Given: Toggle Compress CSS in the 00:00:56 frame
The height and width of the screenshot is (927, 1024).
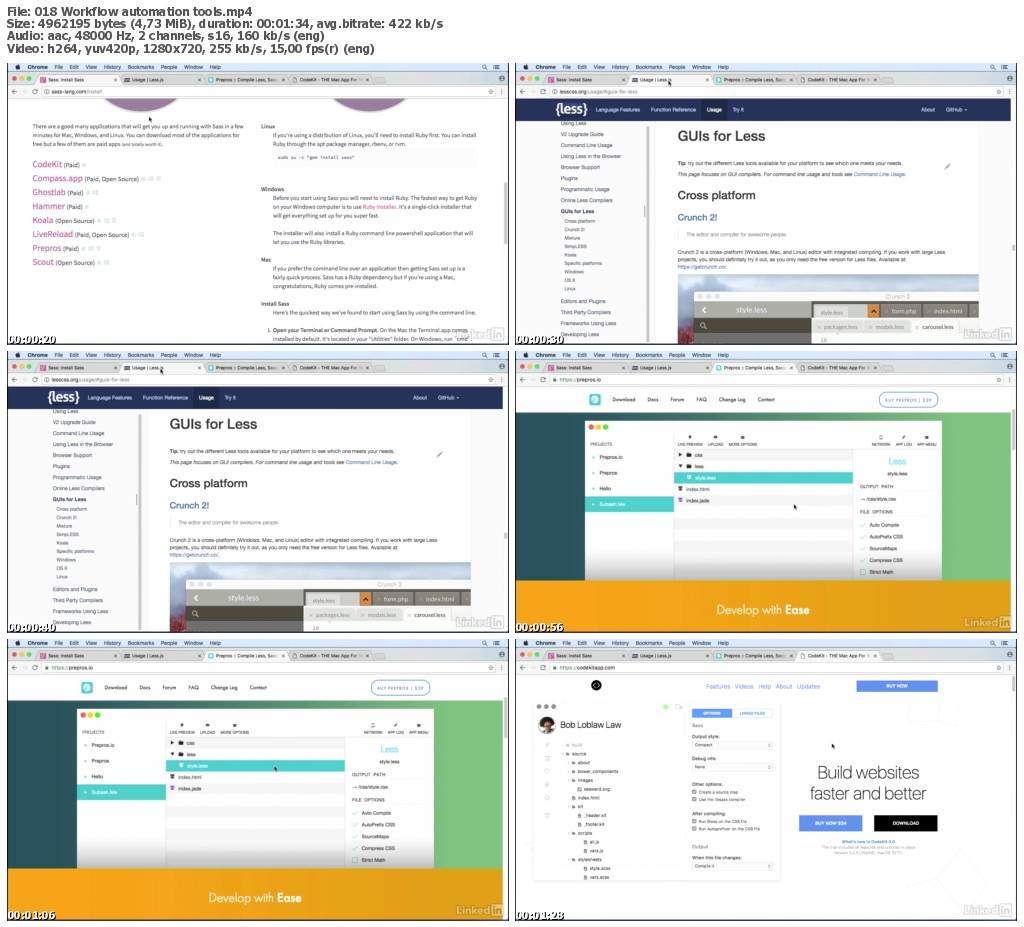Looking at the screenshot, I should coord(863,560).
